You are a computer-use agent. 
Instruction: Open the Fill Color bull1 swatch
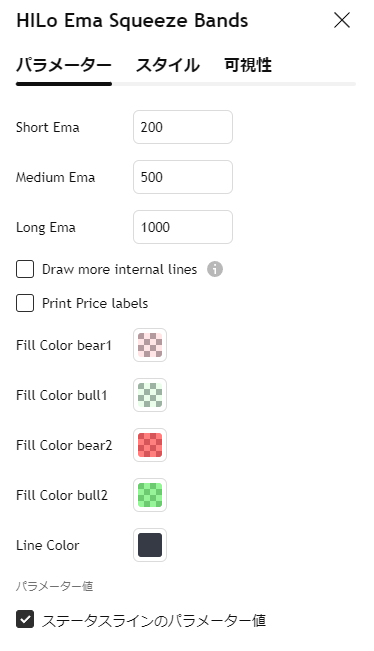click(x=150, y=395)
